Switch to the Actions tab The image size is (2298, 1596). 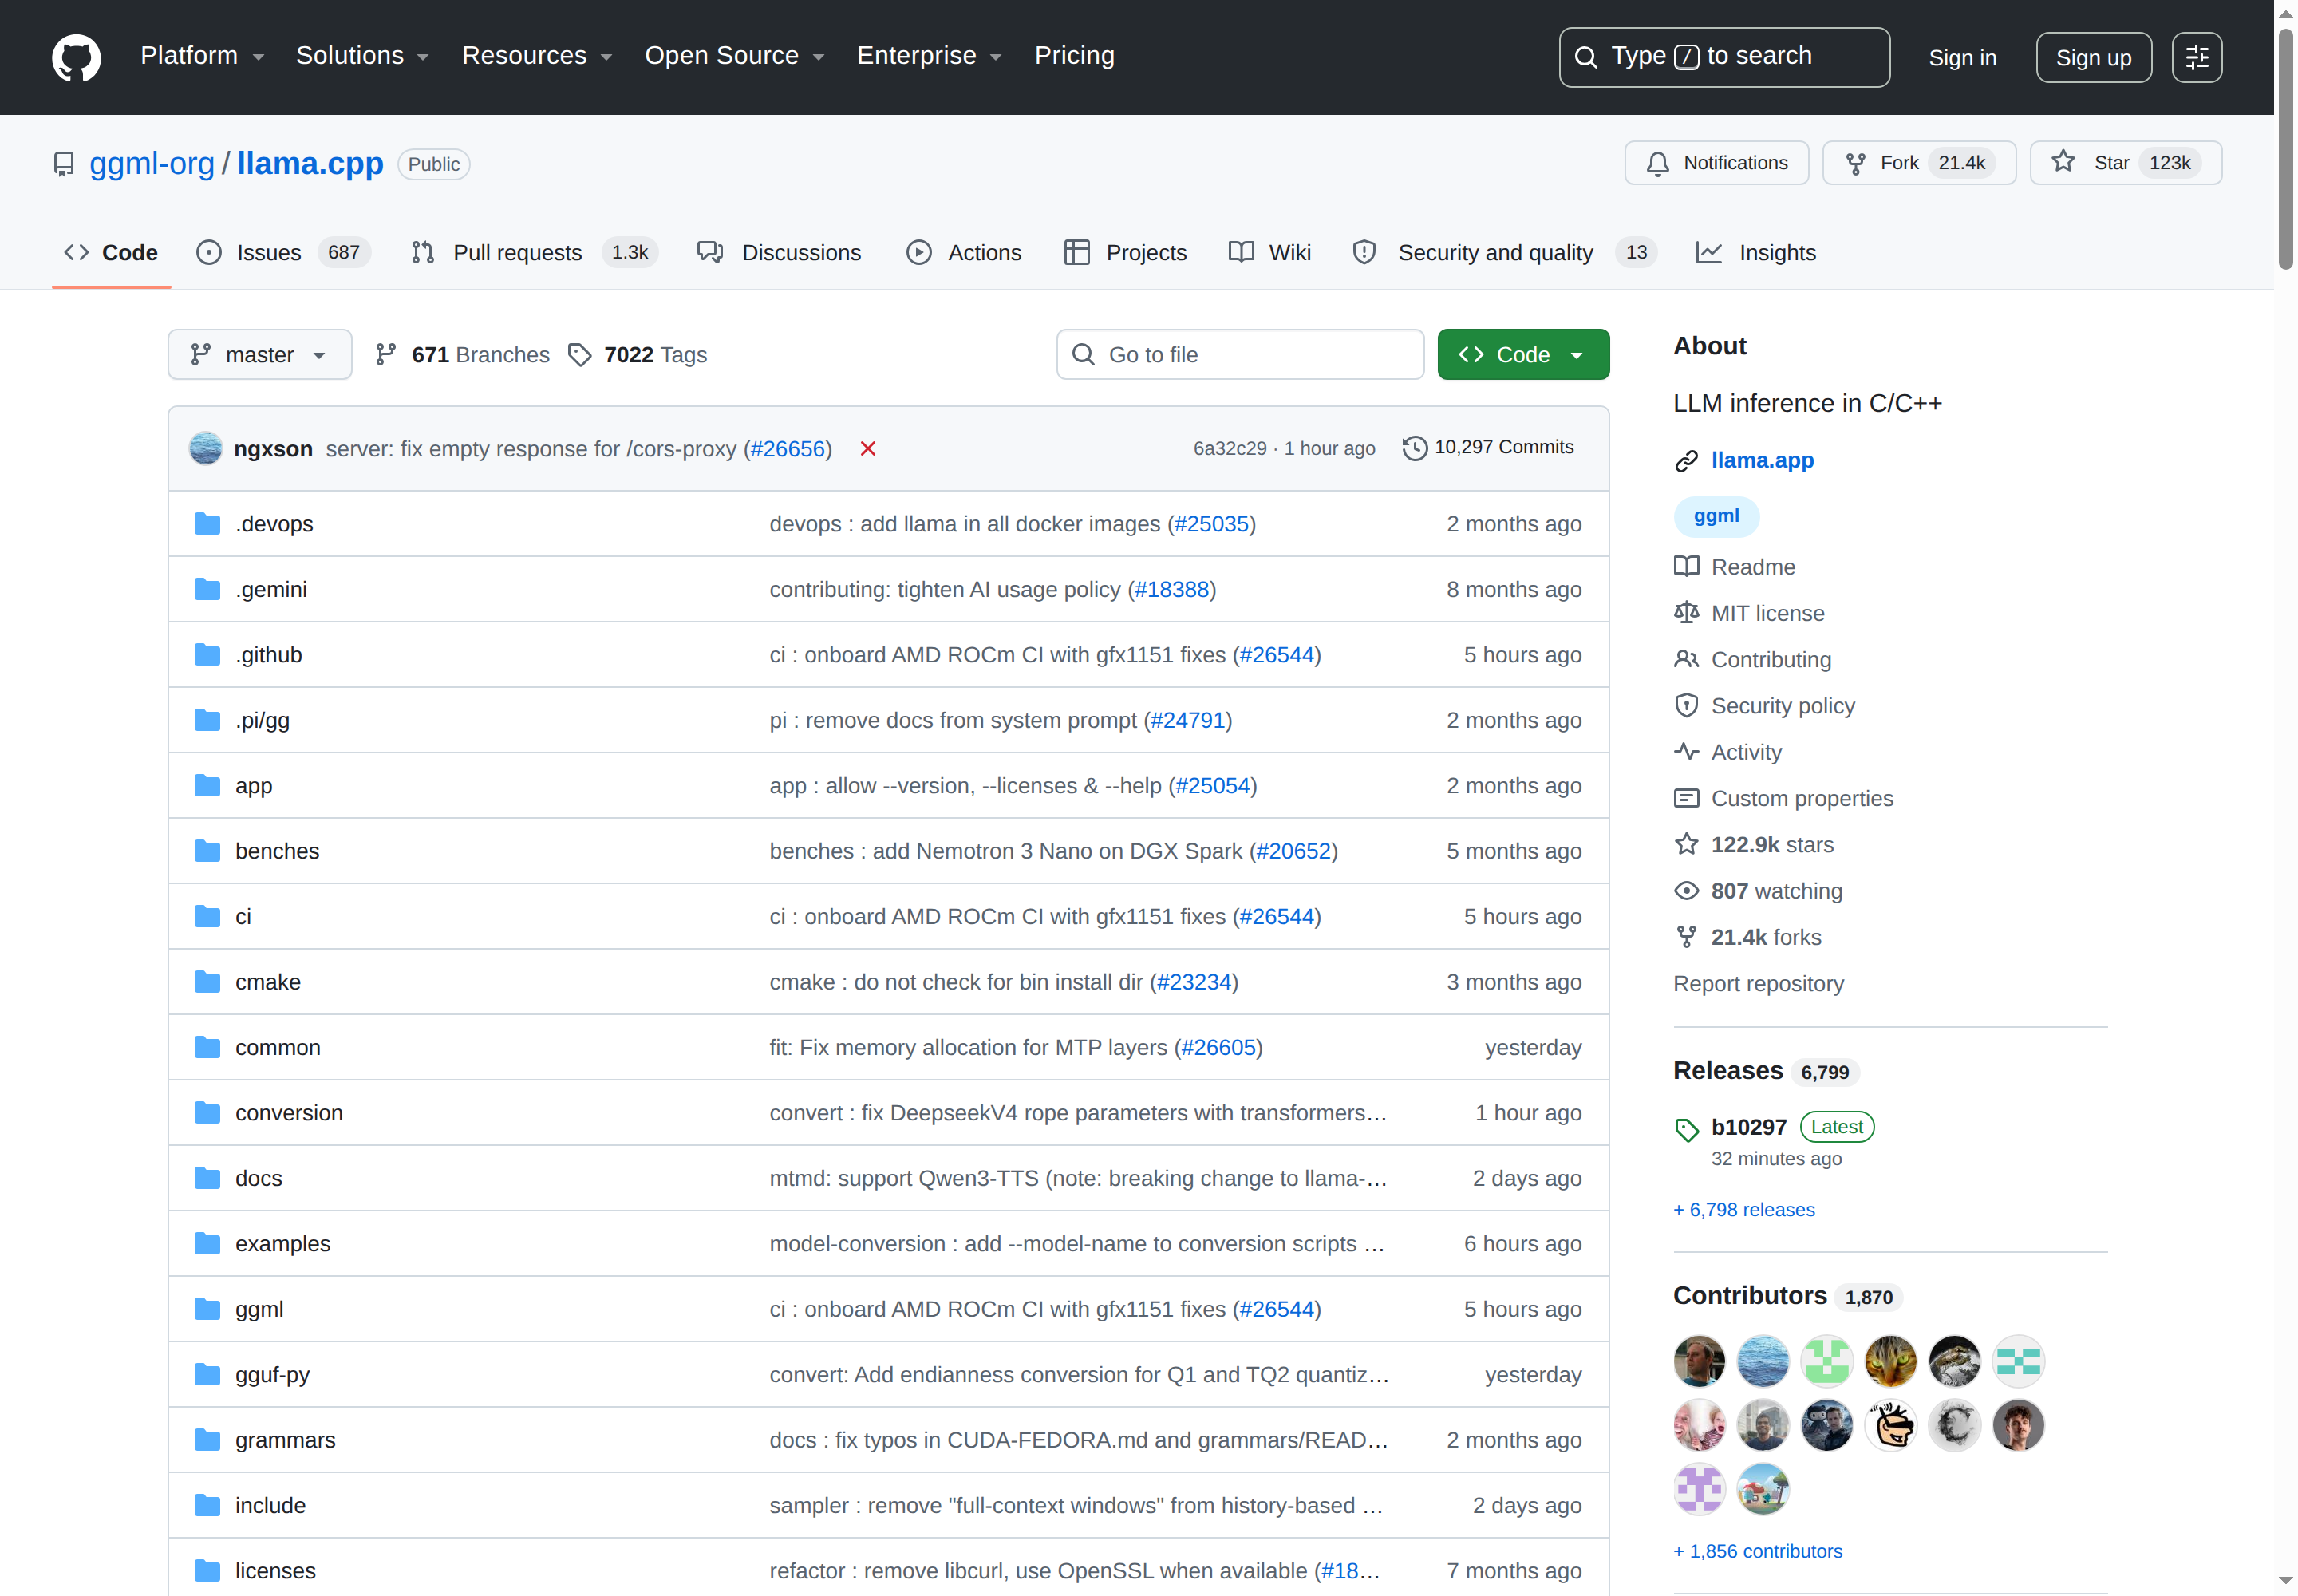click(964, 253)
